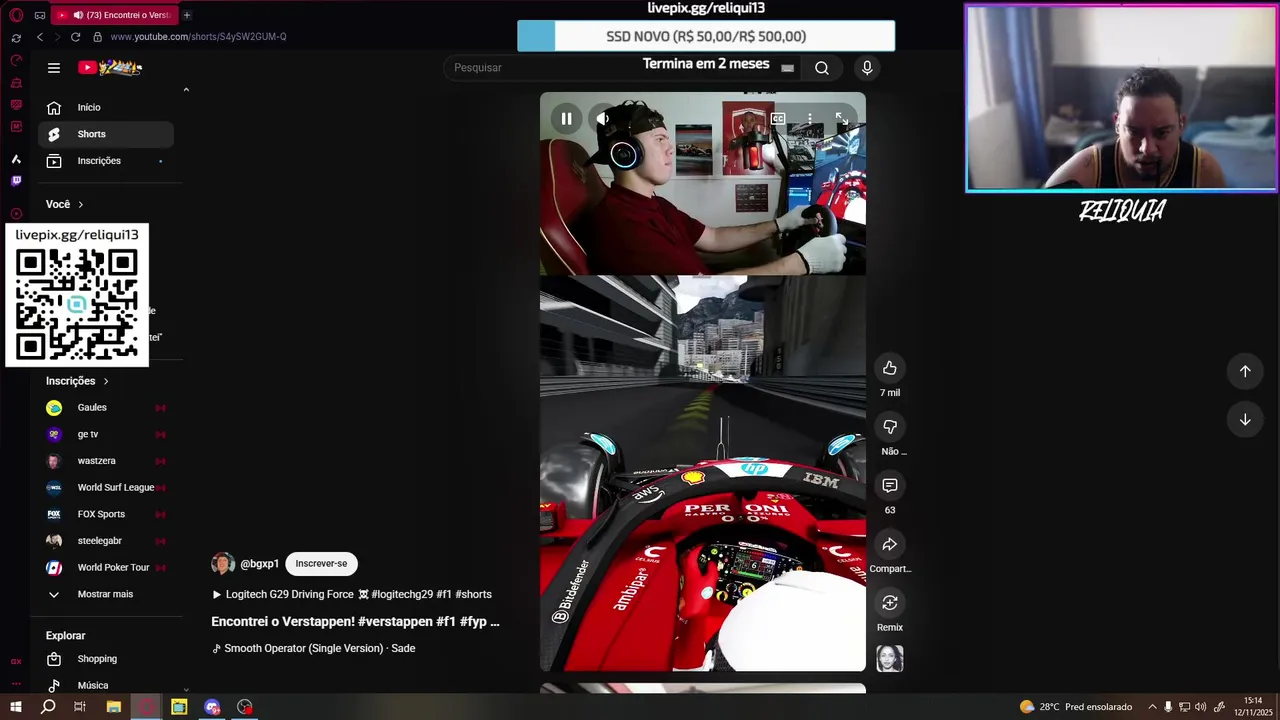
Task: Open Smooth Operator · Sade sound link
Action: 313,648
